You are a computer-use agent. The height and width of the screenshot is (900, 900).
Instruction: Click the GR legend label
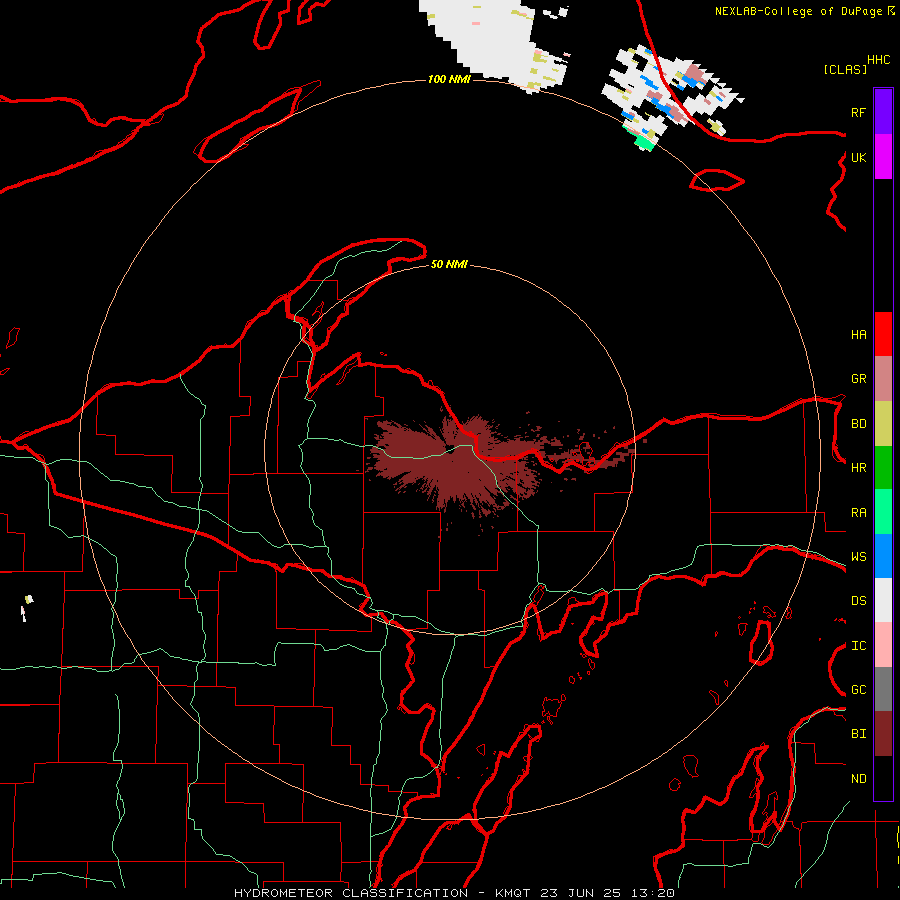[x=858, y=379]
